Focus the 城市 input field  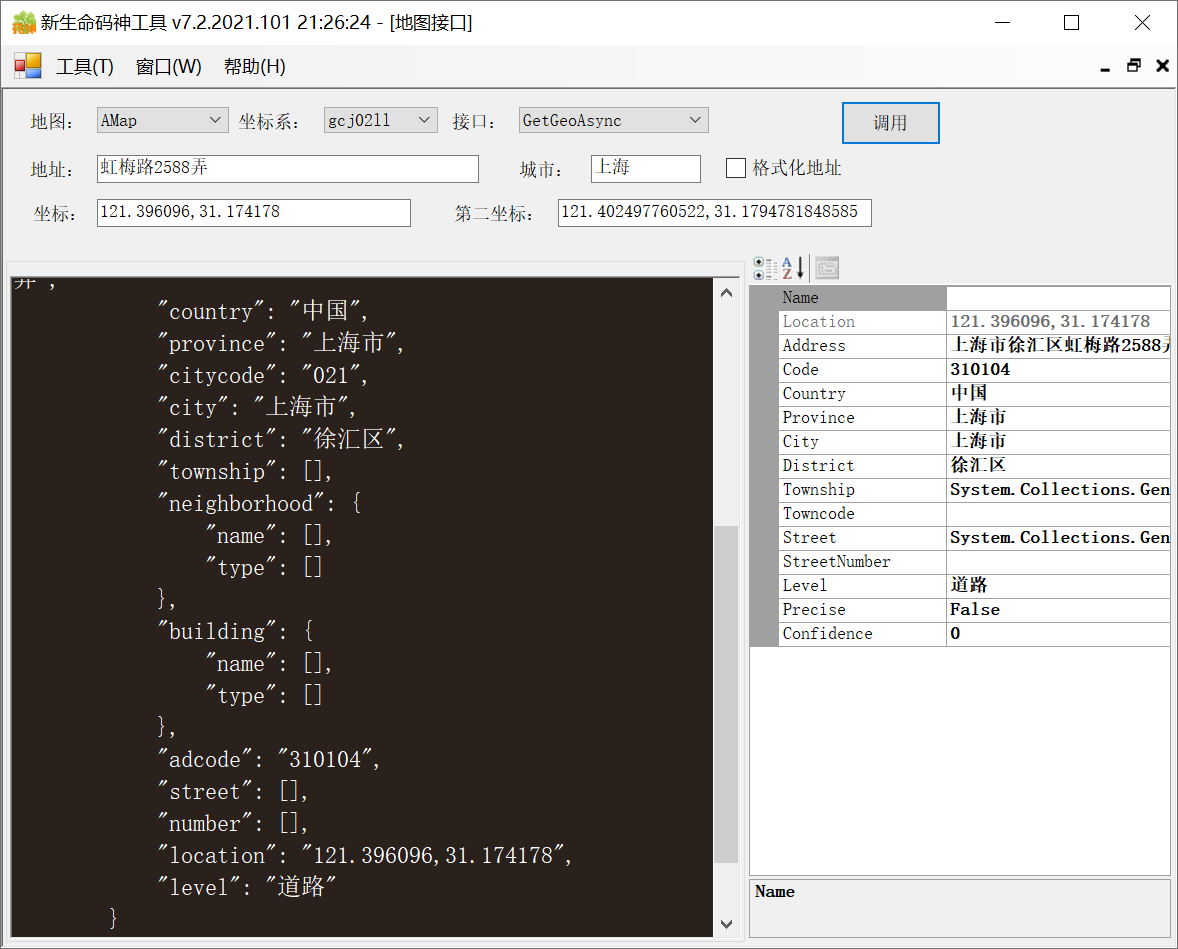pyautogui.click(x=645, y=168)
